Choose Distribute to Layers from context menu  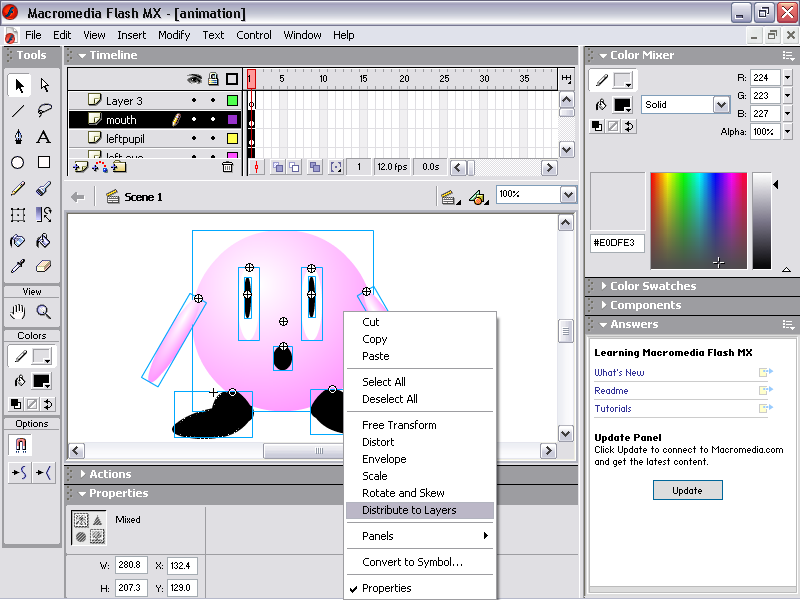409,510
